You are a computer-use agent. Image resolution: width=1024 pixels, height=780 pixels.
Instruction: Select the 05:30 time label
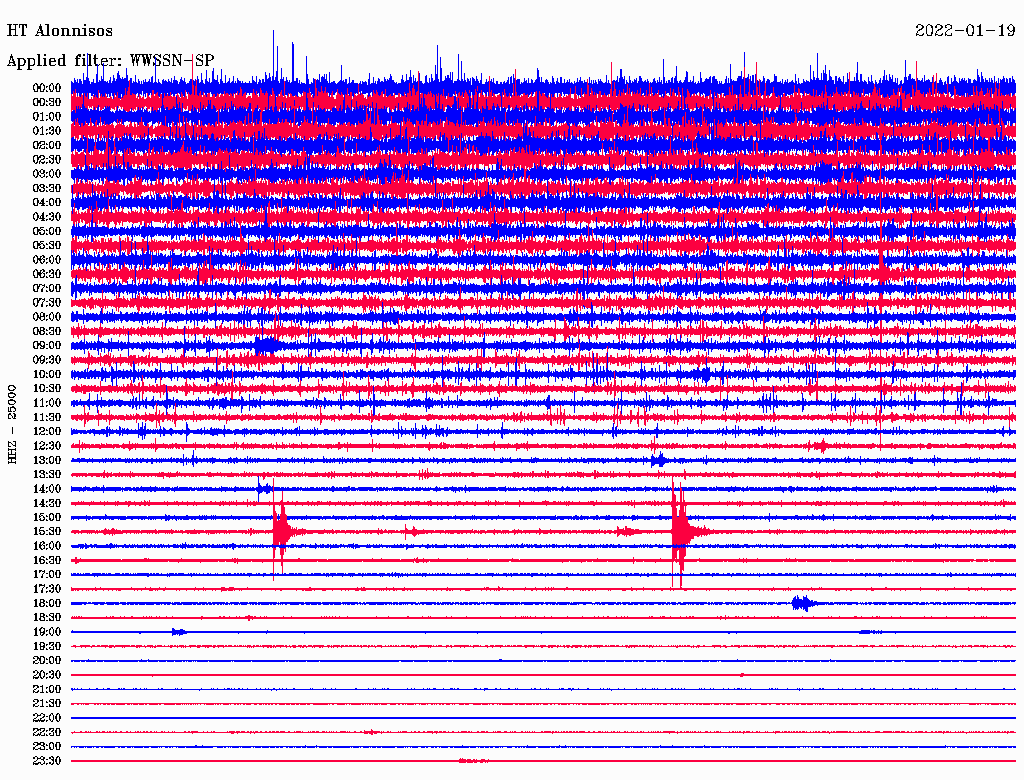[x=47, y=245]
